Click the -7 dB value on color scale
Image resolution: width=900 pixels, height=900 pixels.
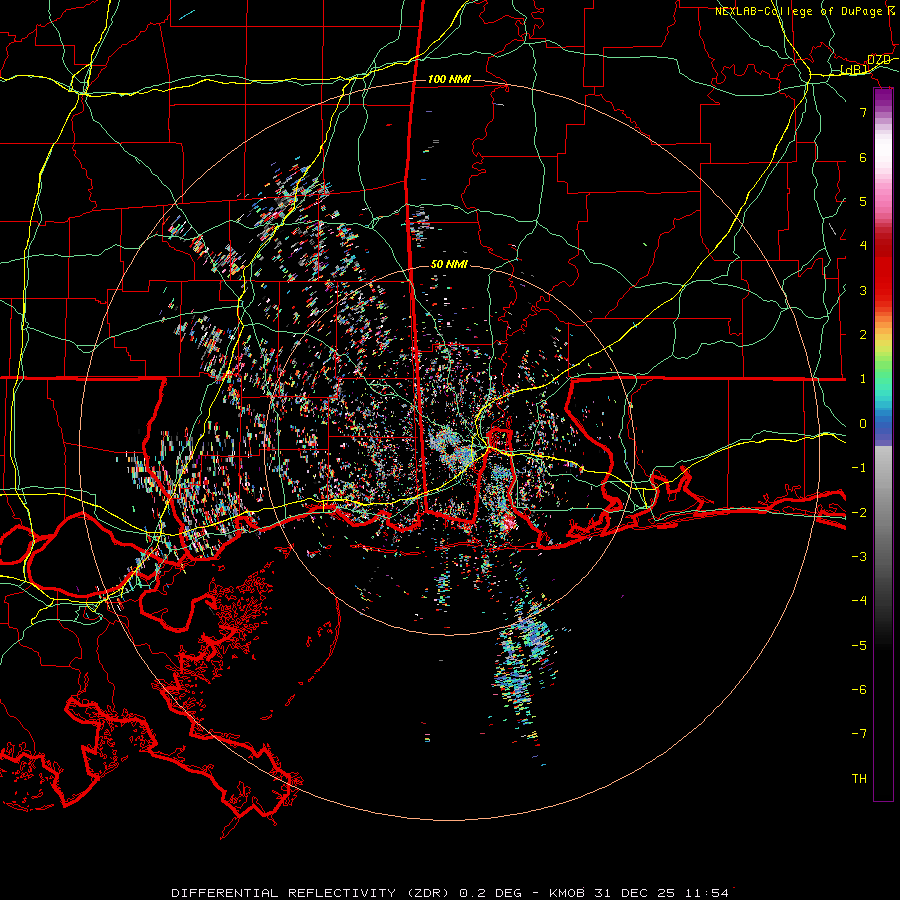pyautogui.click(x=859, y=734)
